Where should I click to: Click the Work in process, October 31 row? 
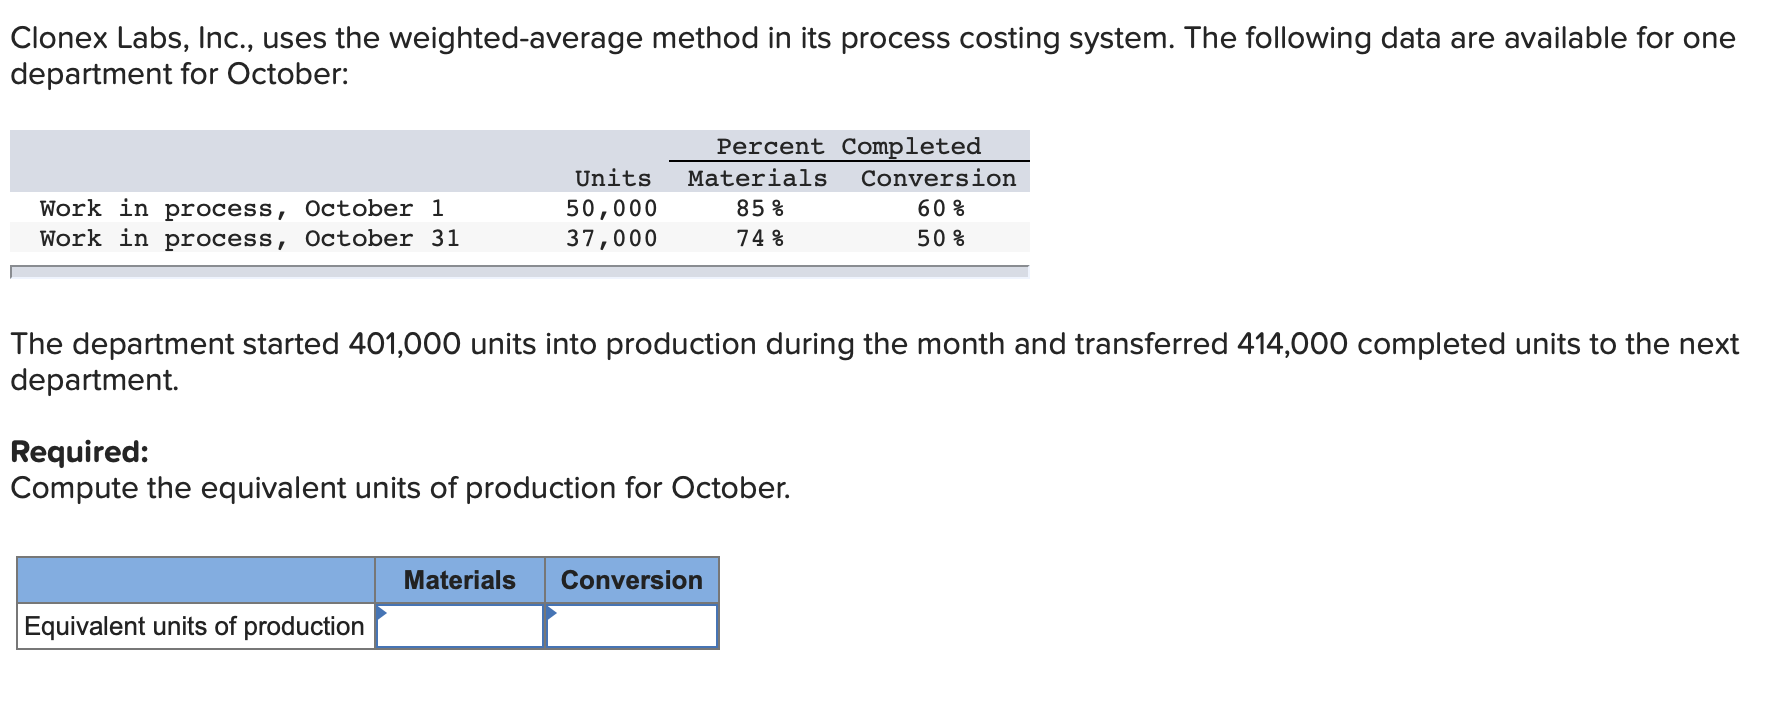(250, 238)
